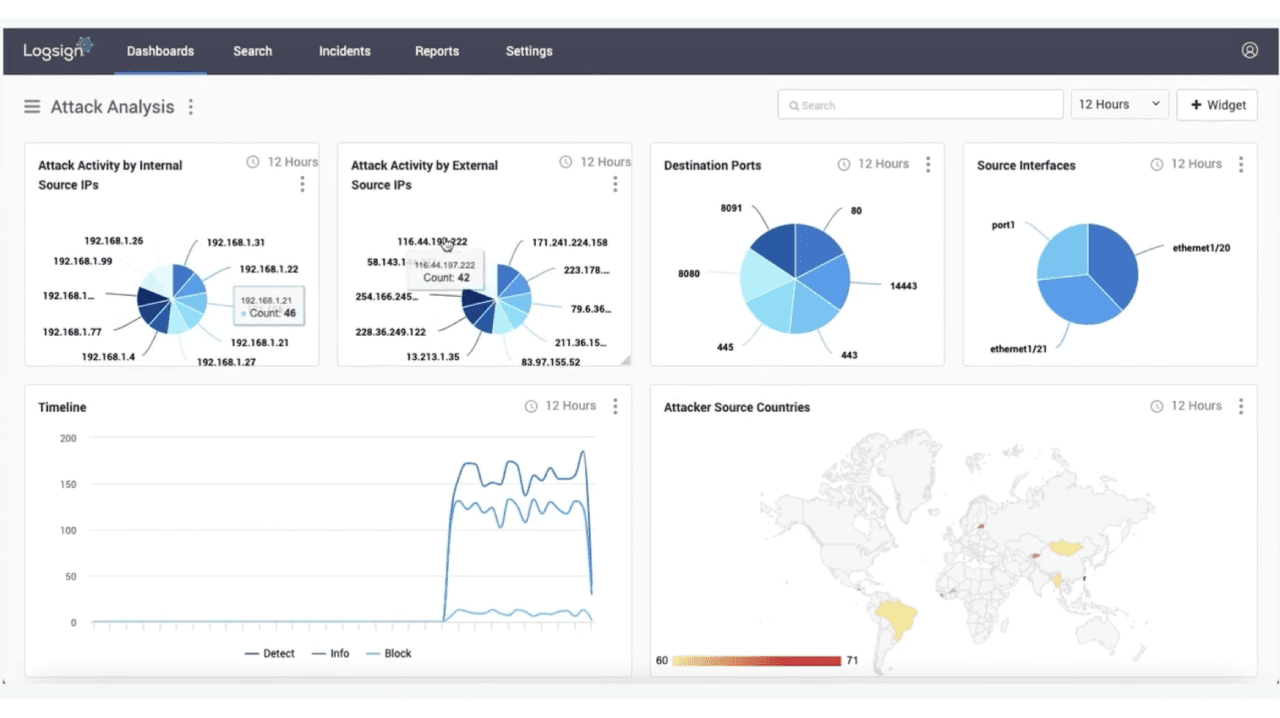
Task: Open the Search tab
Action: [x=253, y=51]
